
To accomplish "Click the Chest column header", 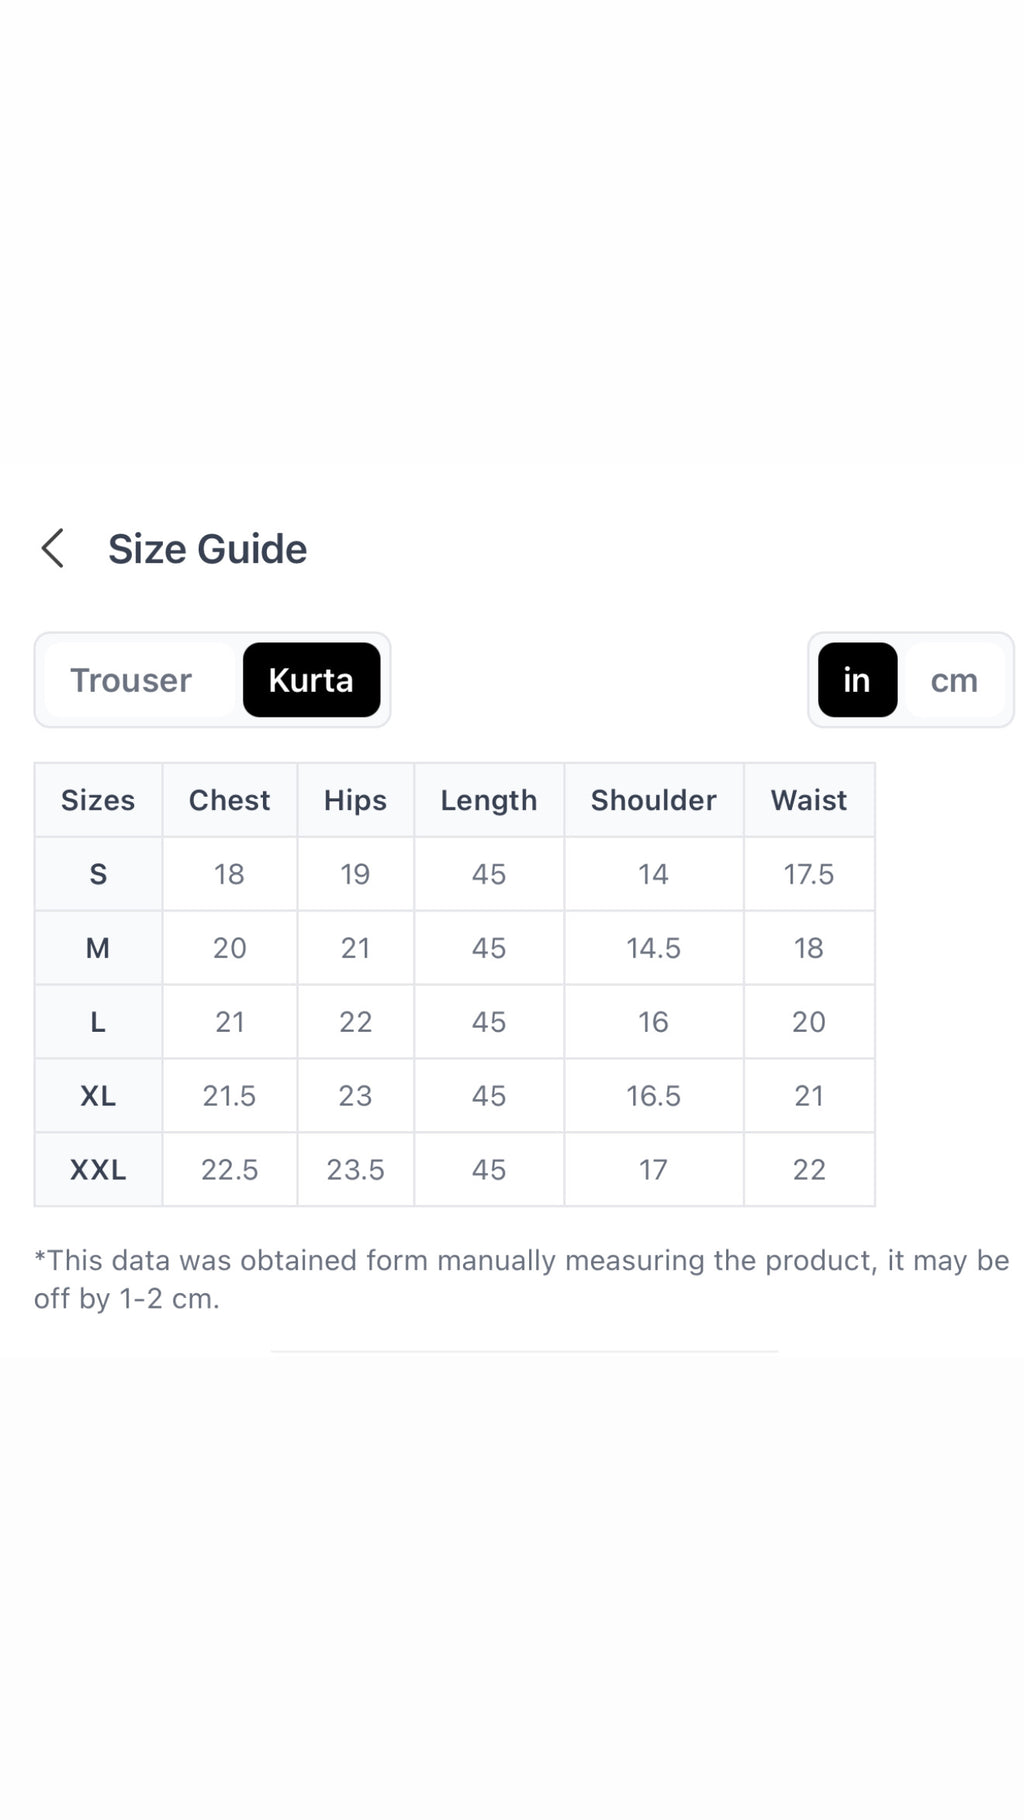I will [230, 800].
